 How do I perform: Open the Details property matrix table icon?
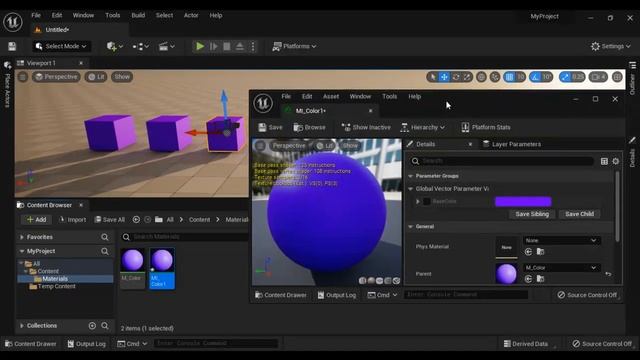pos(604,161)
